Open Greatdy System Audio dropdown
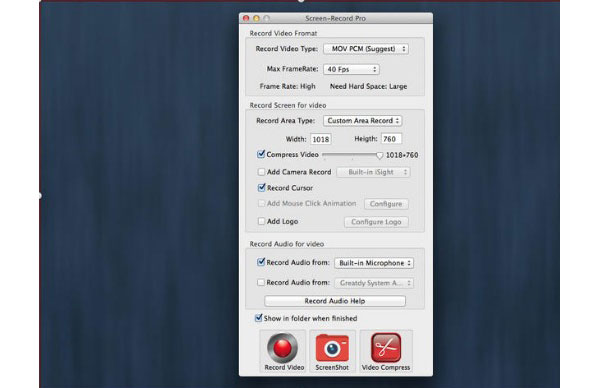This screenshot has height=388, width=600. point(374,283)
